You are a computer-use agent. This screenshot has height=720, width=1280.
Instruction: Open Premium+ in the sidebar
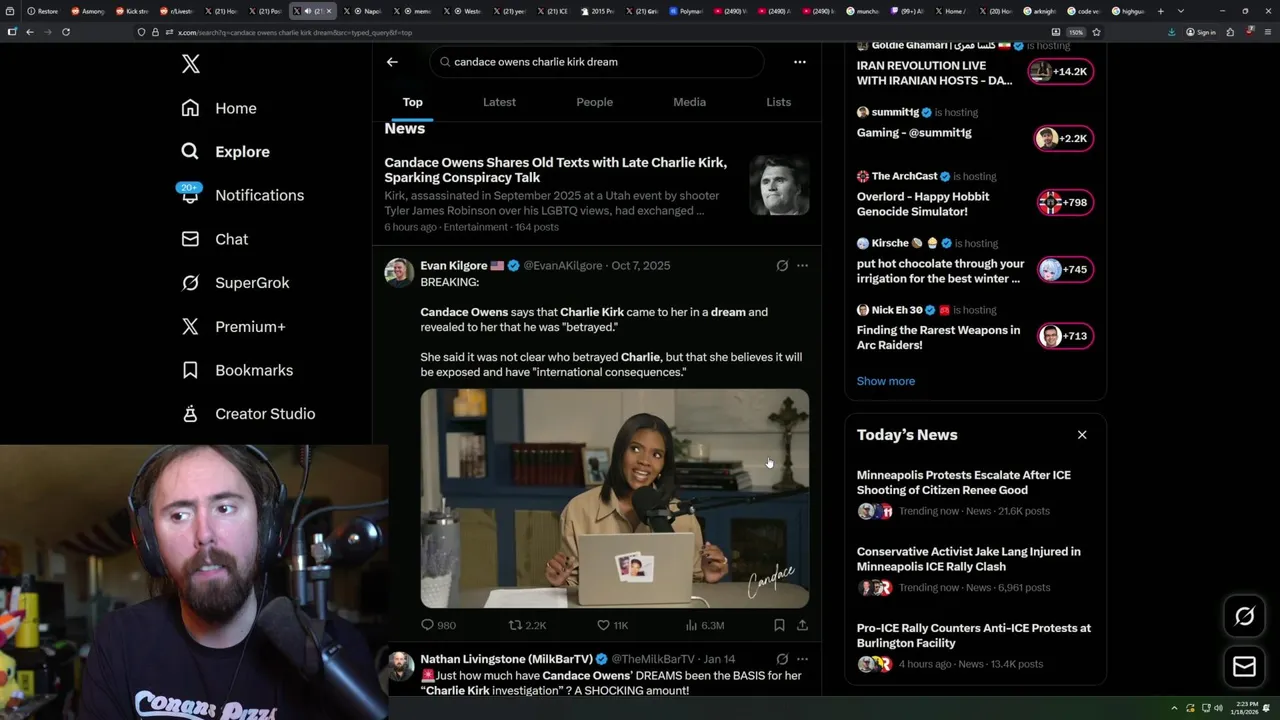coord(233,326)
